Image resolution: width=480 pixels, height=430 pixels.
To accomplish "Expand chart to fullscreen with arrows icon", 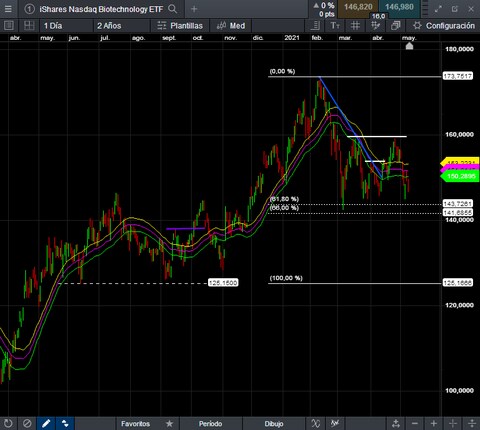I will pos(439,9).
